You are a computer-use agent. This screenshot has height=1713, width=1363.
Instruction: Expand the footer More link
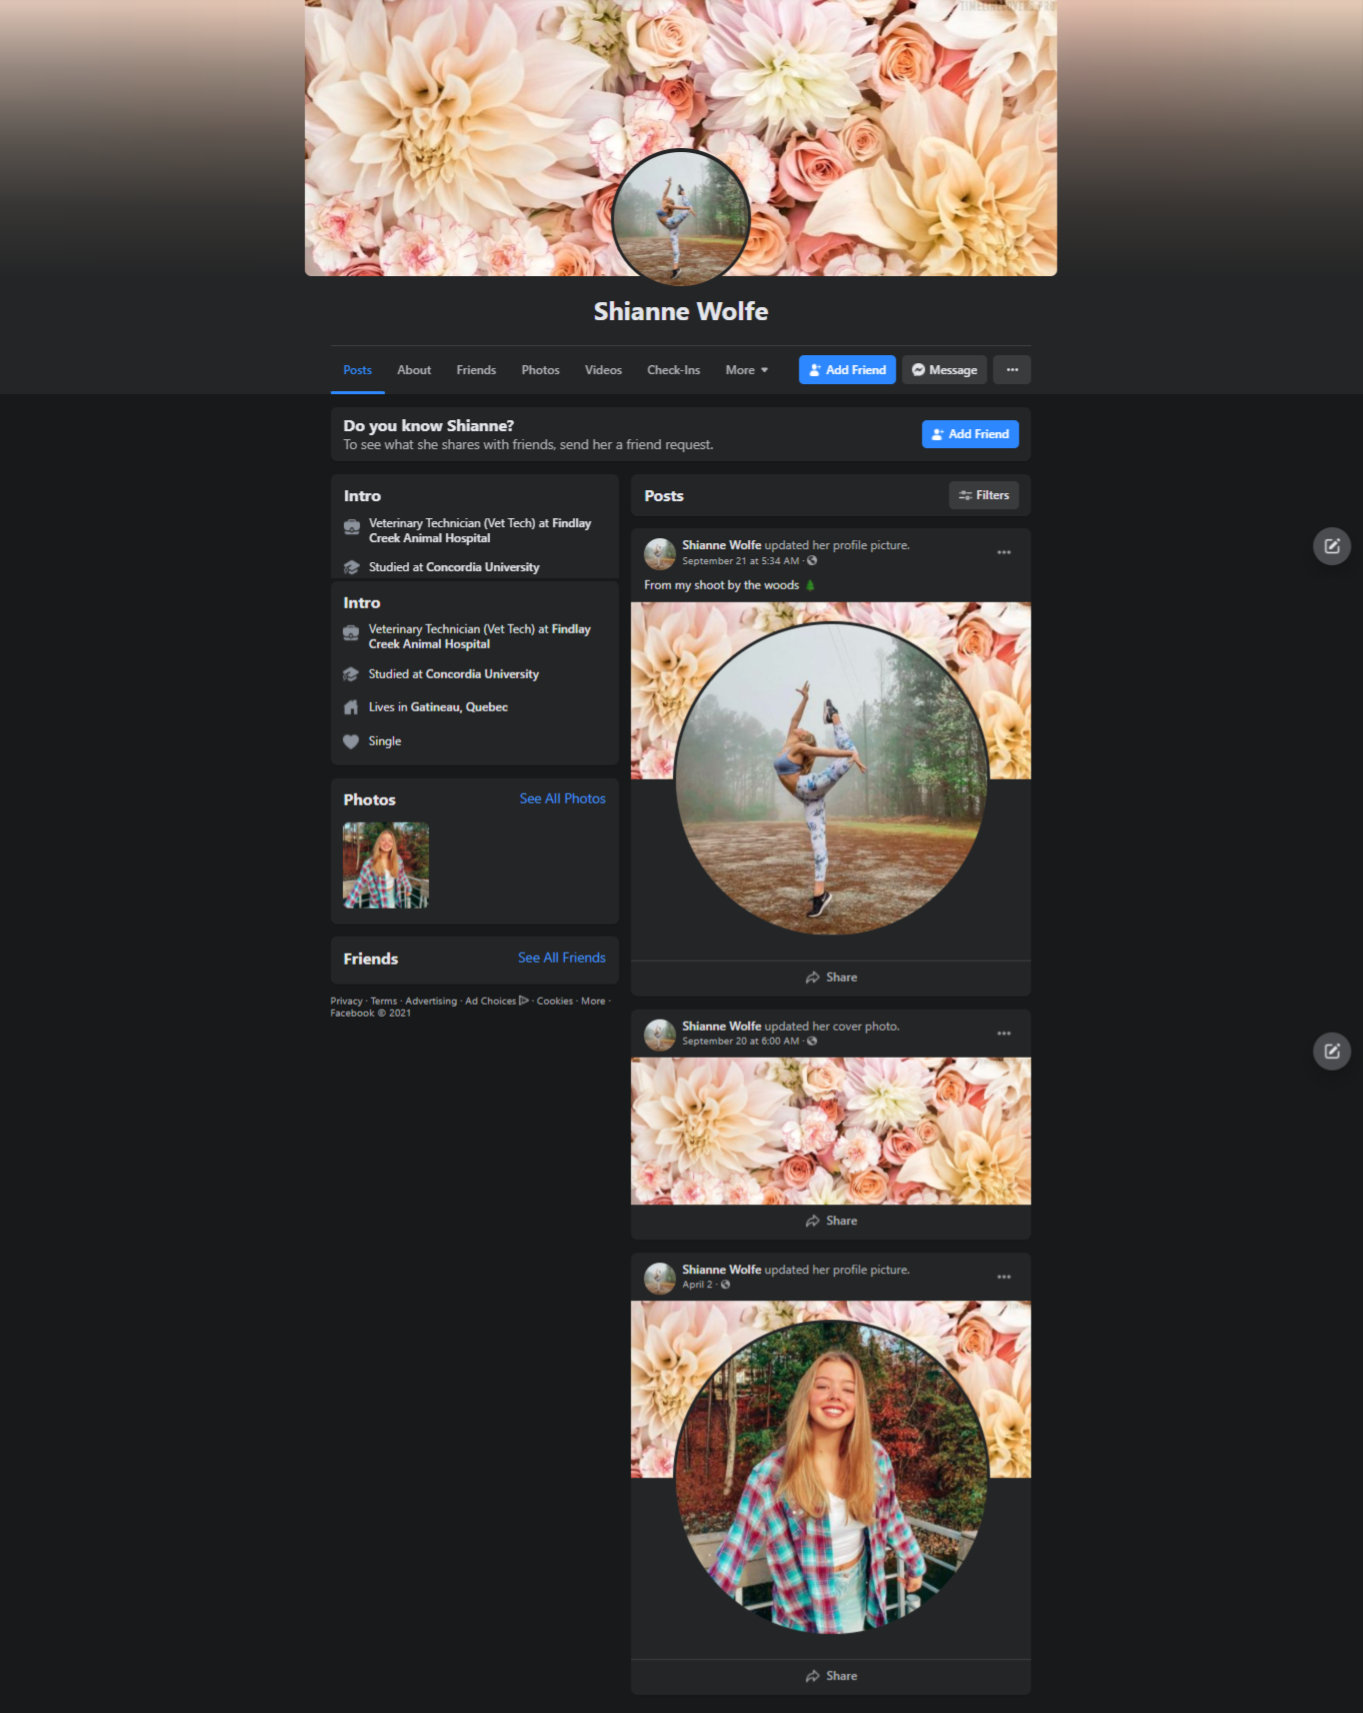pyautogui.click(x=593, y=1001)
